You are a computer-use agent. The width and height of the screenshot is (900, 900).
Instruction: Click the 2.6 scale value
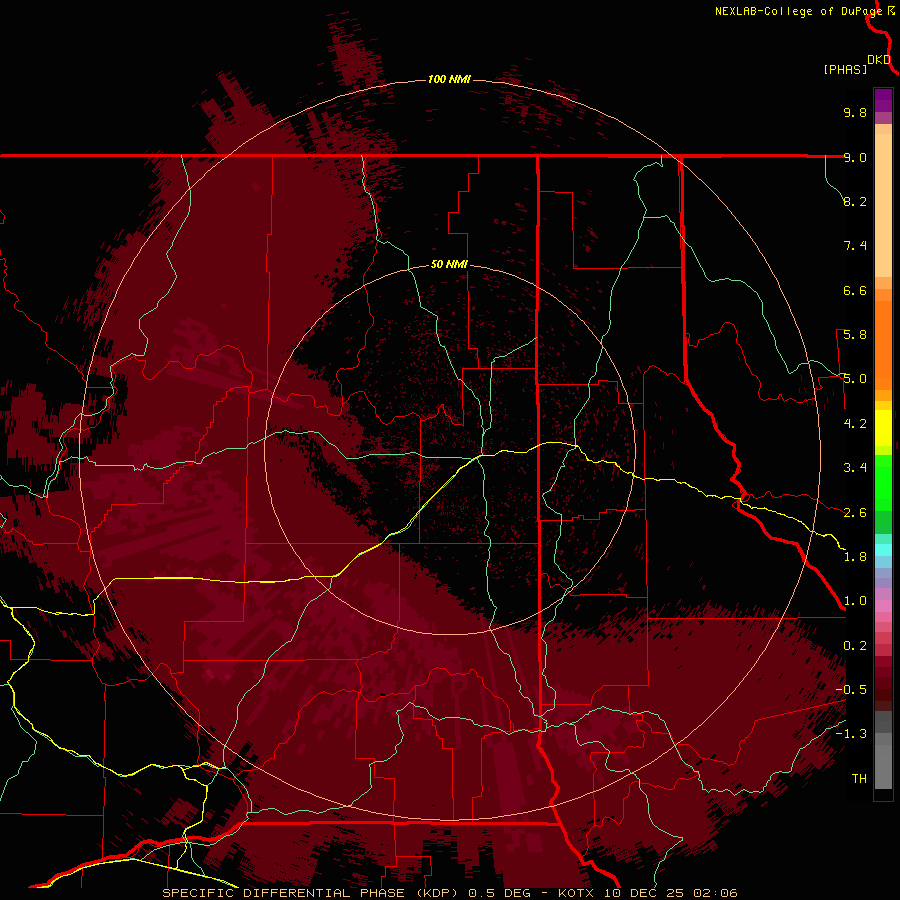(855, 513)
